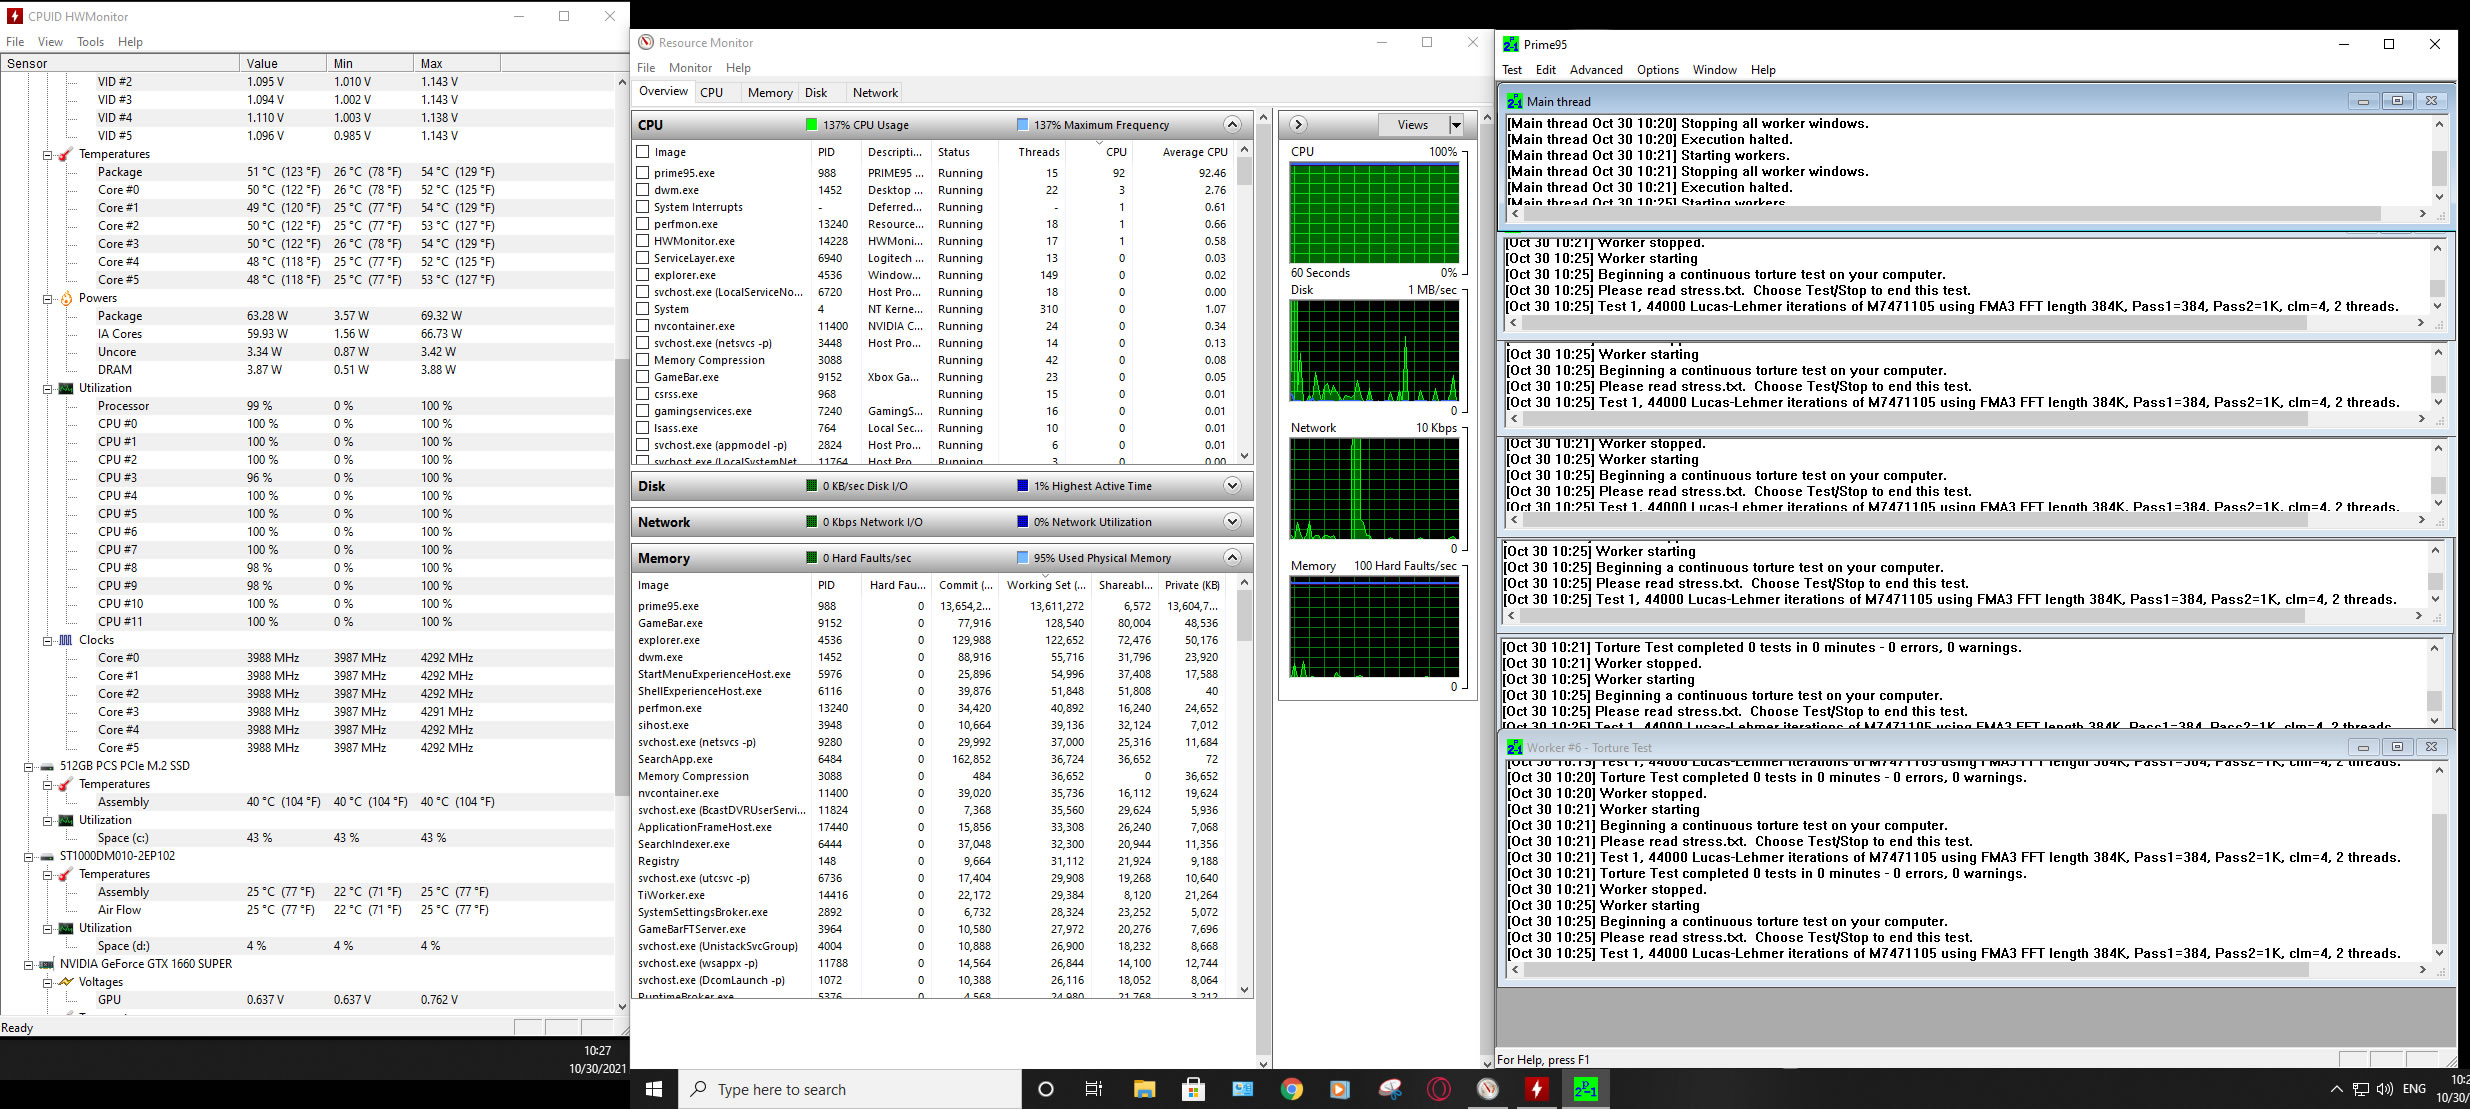Check the System Interrupts checkbox
Viewport: 2470px width, 1109px height.
[643, 207]
